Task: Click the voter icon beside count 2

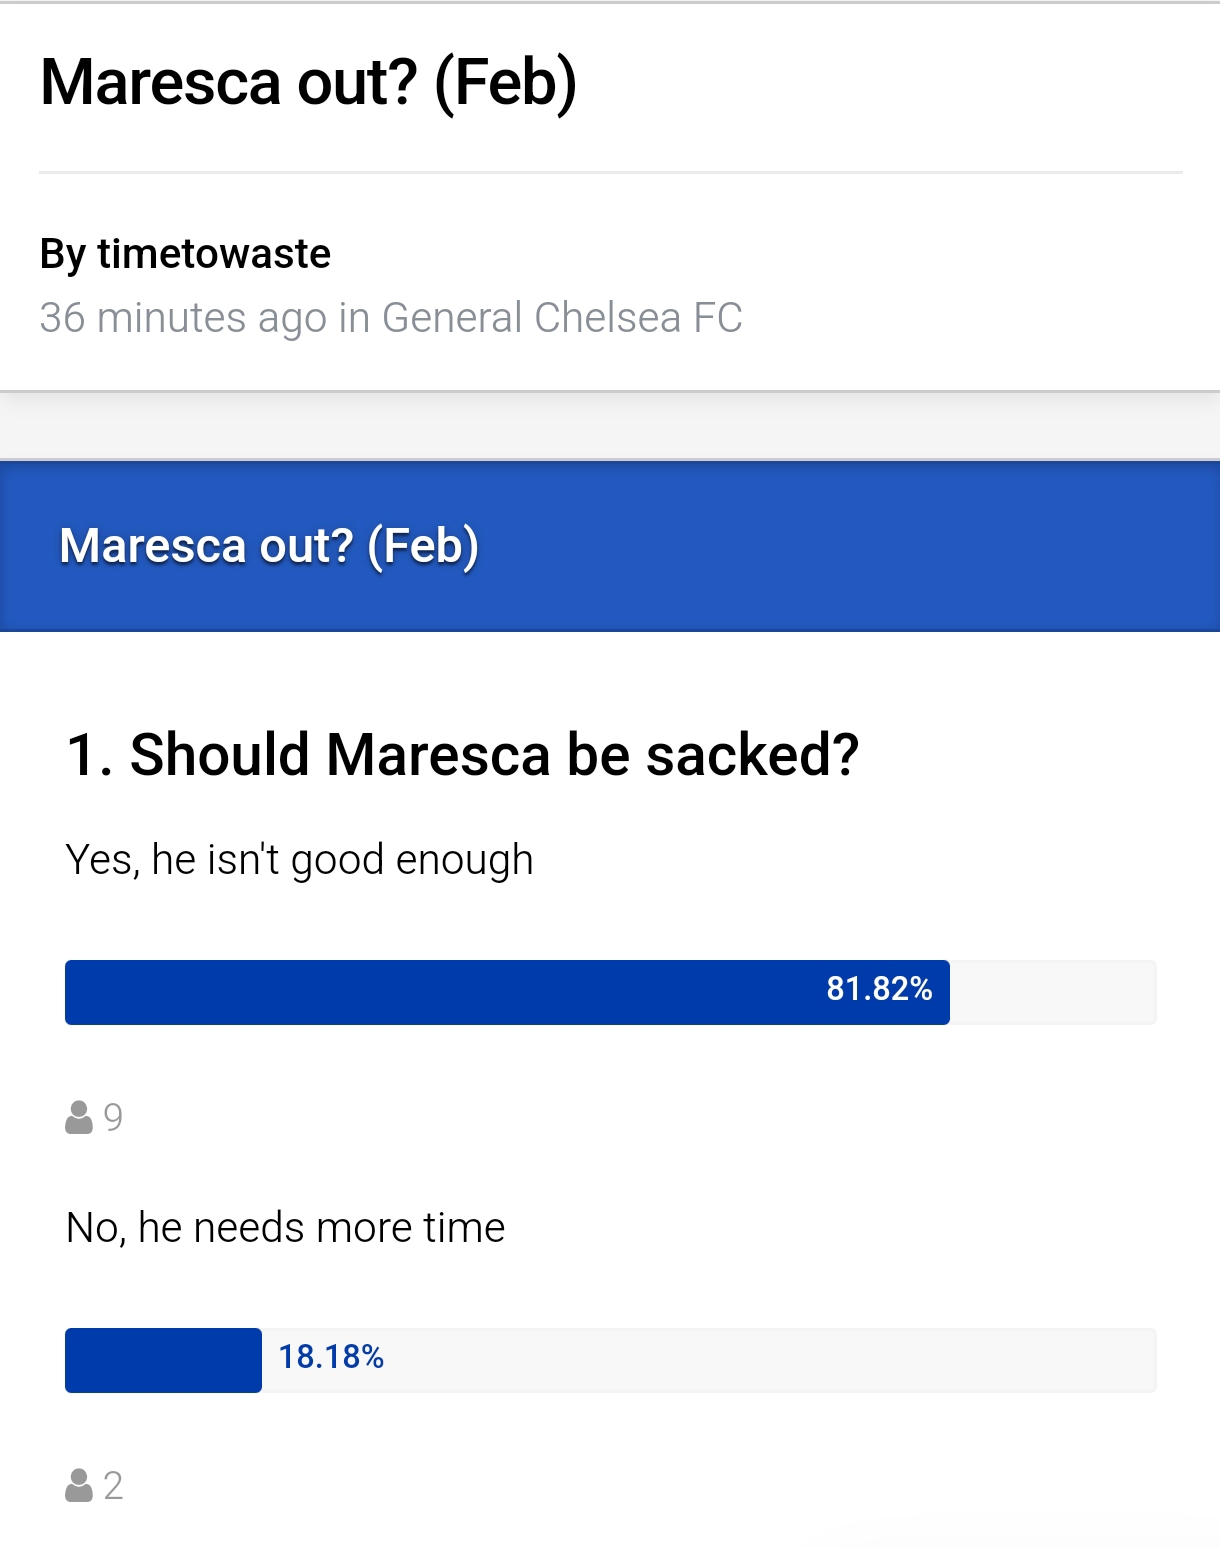Action: [x=78, y=1485]
